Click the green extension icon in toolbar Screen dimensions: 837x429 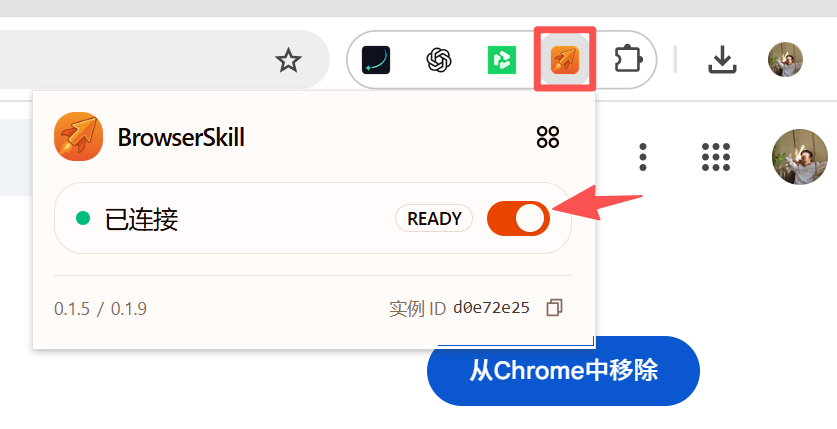point(502,60)
